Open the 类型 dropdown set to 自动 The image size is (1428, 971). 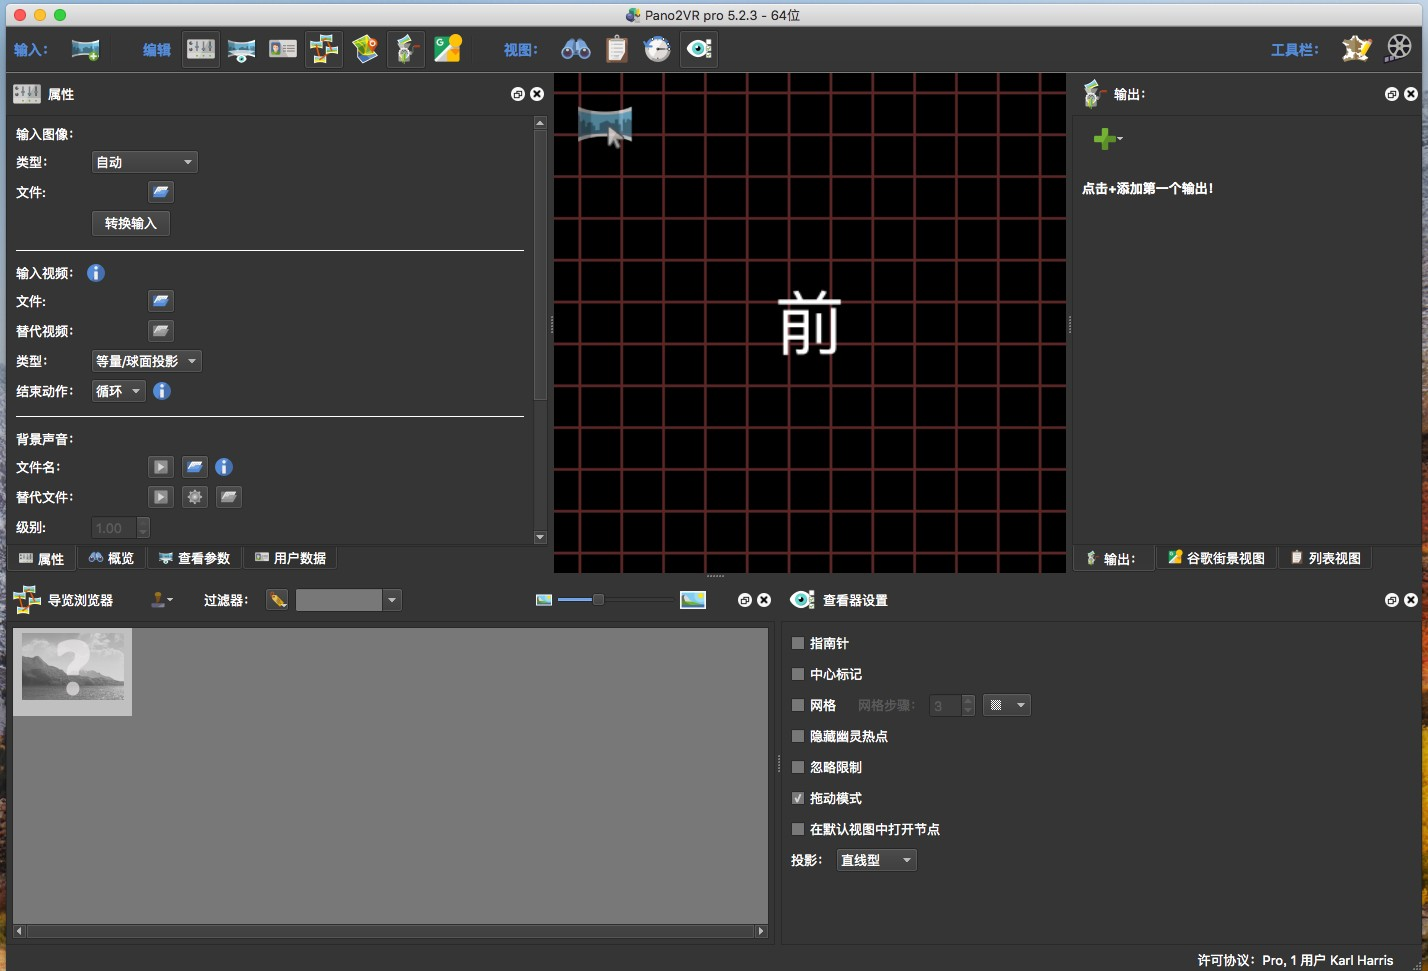click(144, 161)
